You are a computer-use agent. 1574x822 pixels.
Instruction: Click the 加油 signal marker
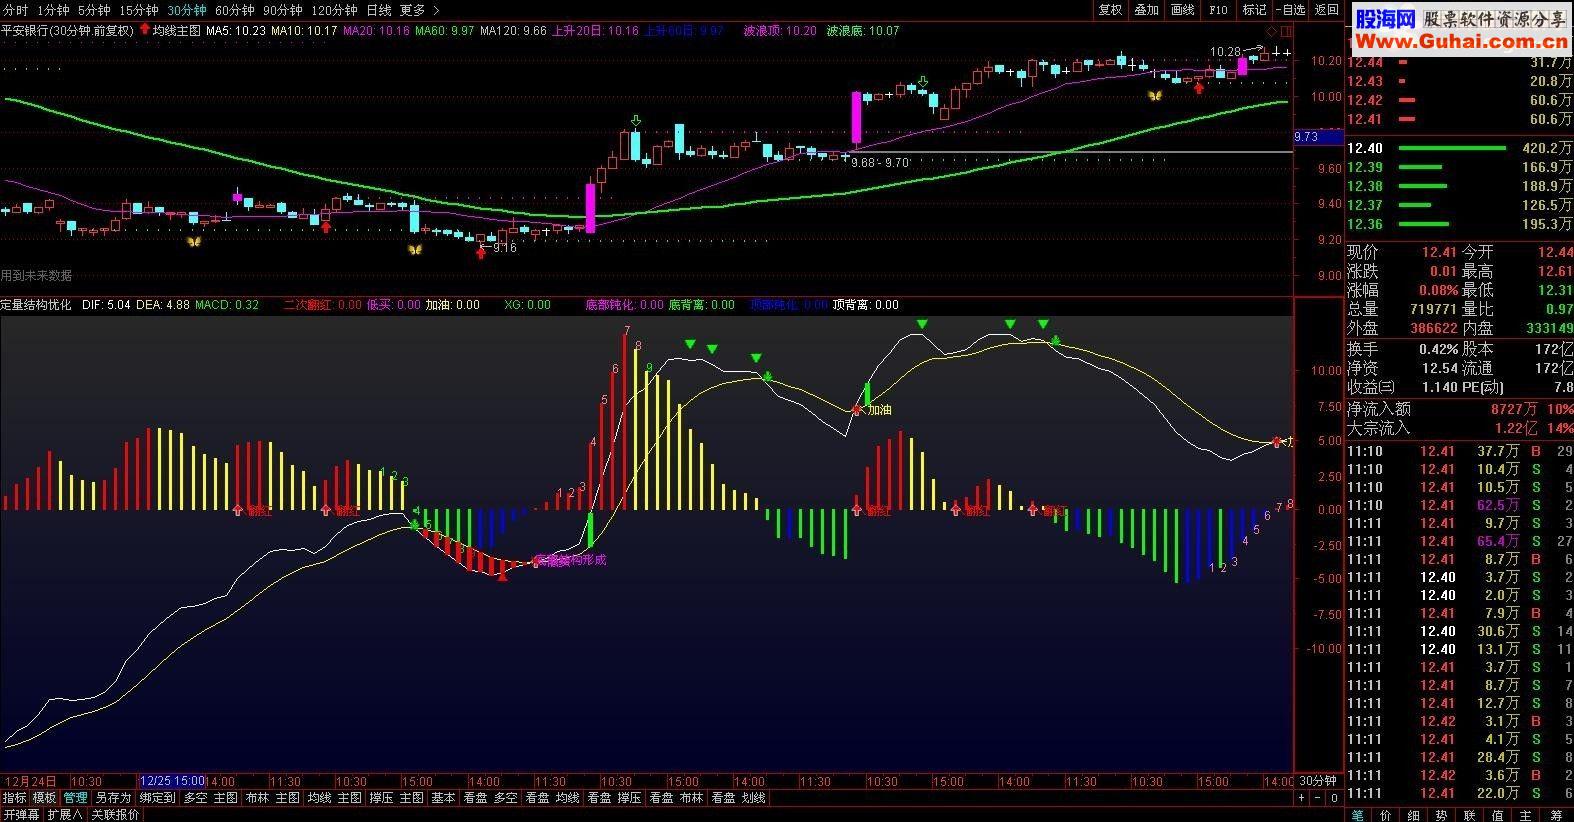click(879, 410)
